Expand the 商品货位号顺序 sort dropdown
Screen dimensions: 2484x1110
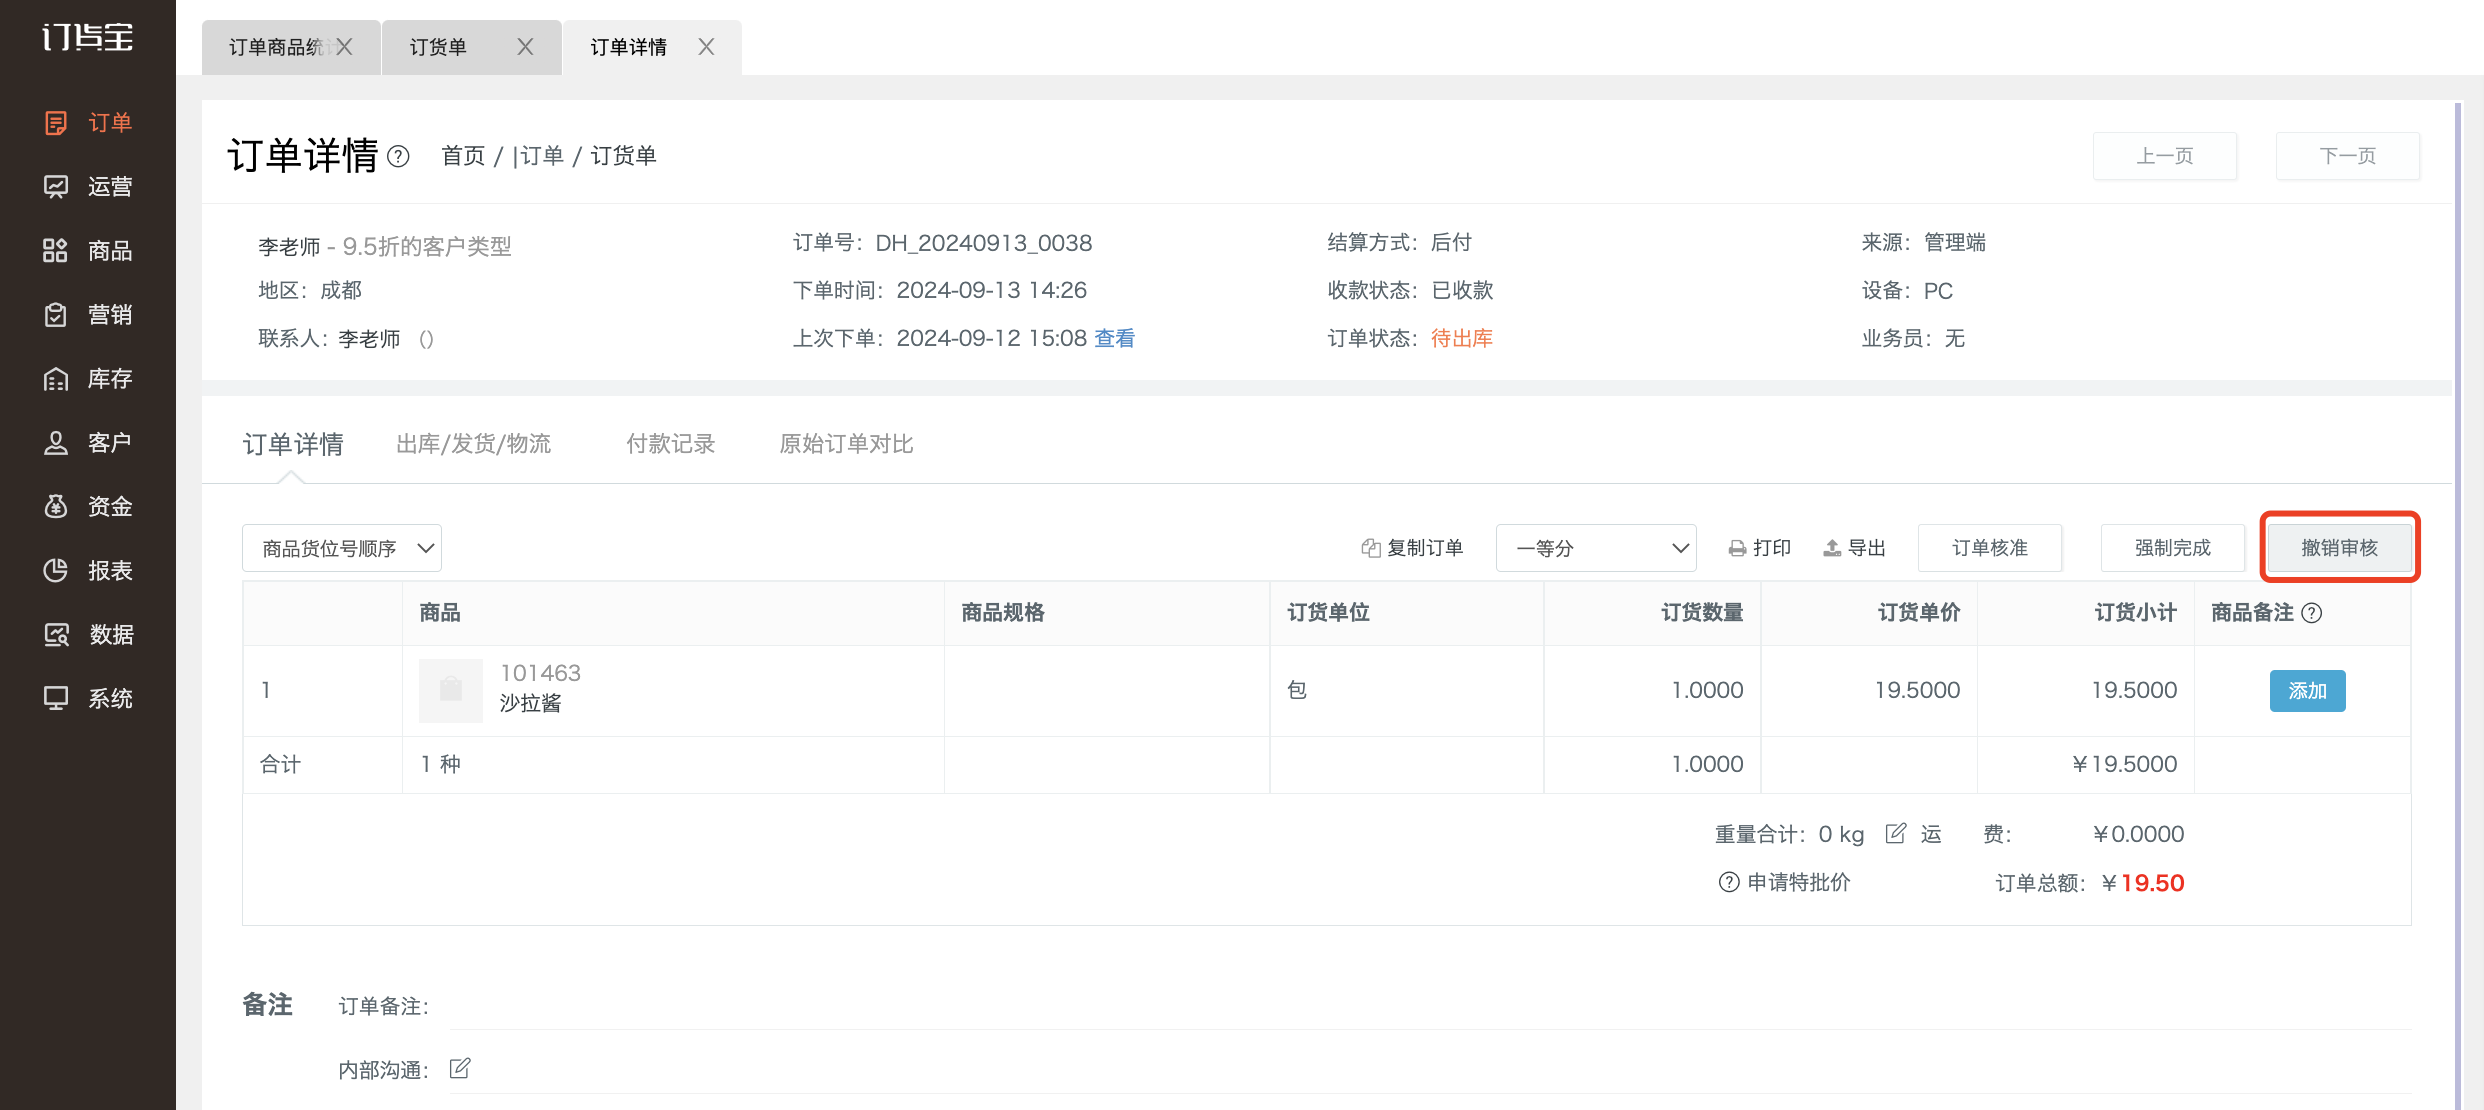click(x=342, y=548)
